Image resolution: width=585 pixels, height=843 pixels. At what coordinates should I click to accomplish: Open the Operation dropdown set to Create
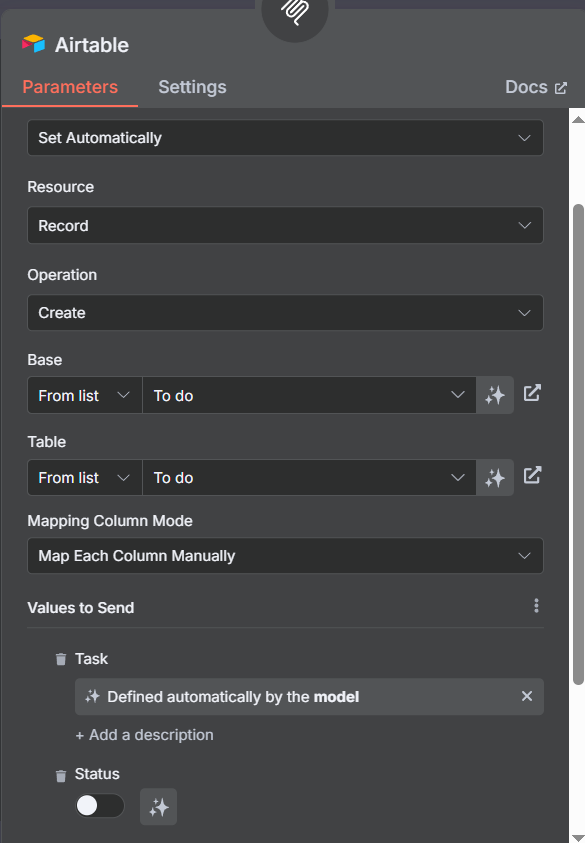click(286, 313)
